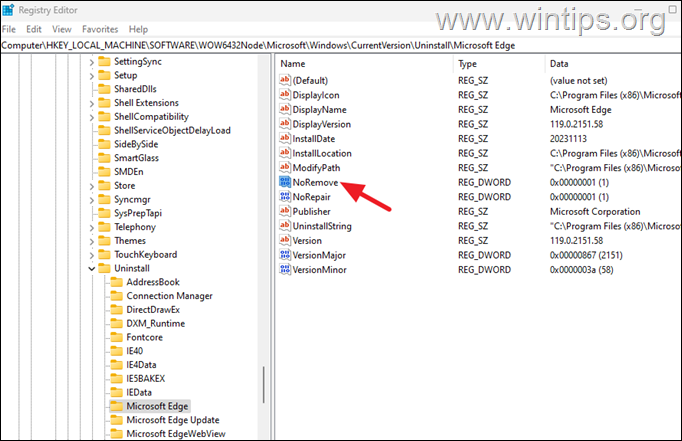Click the Microsoft Corporation publisher data
Screen dimensions: 682x441
click(x=595, y=211)
